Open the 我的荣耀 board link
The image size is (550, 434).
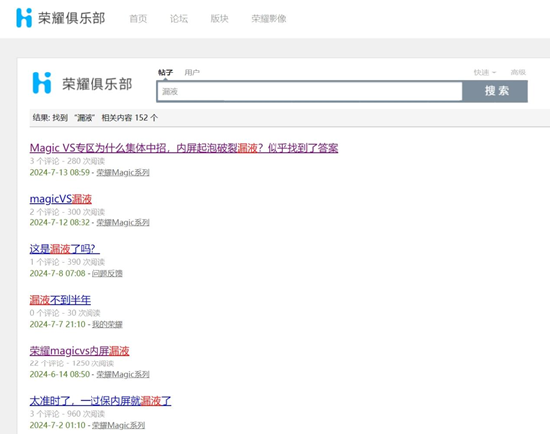click(x=107, y=324)
